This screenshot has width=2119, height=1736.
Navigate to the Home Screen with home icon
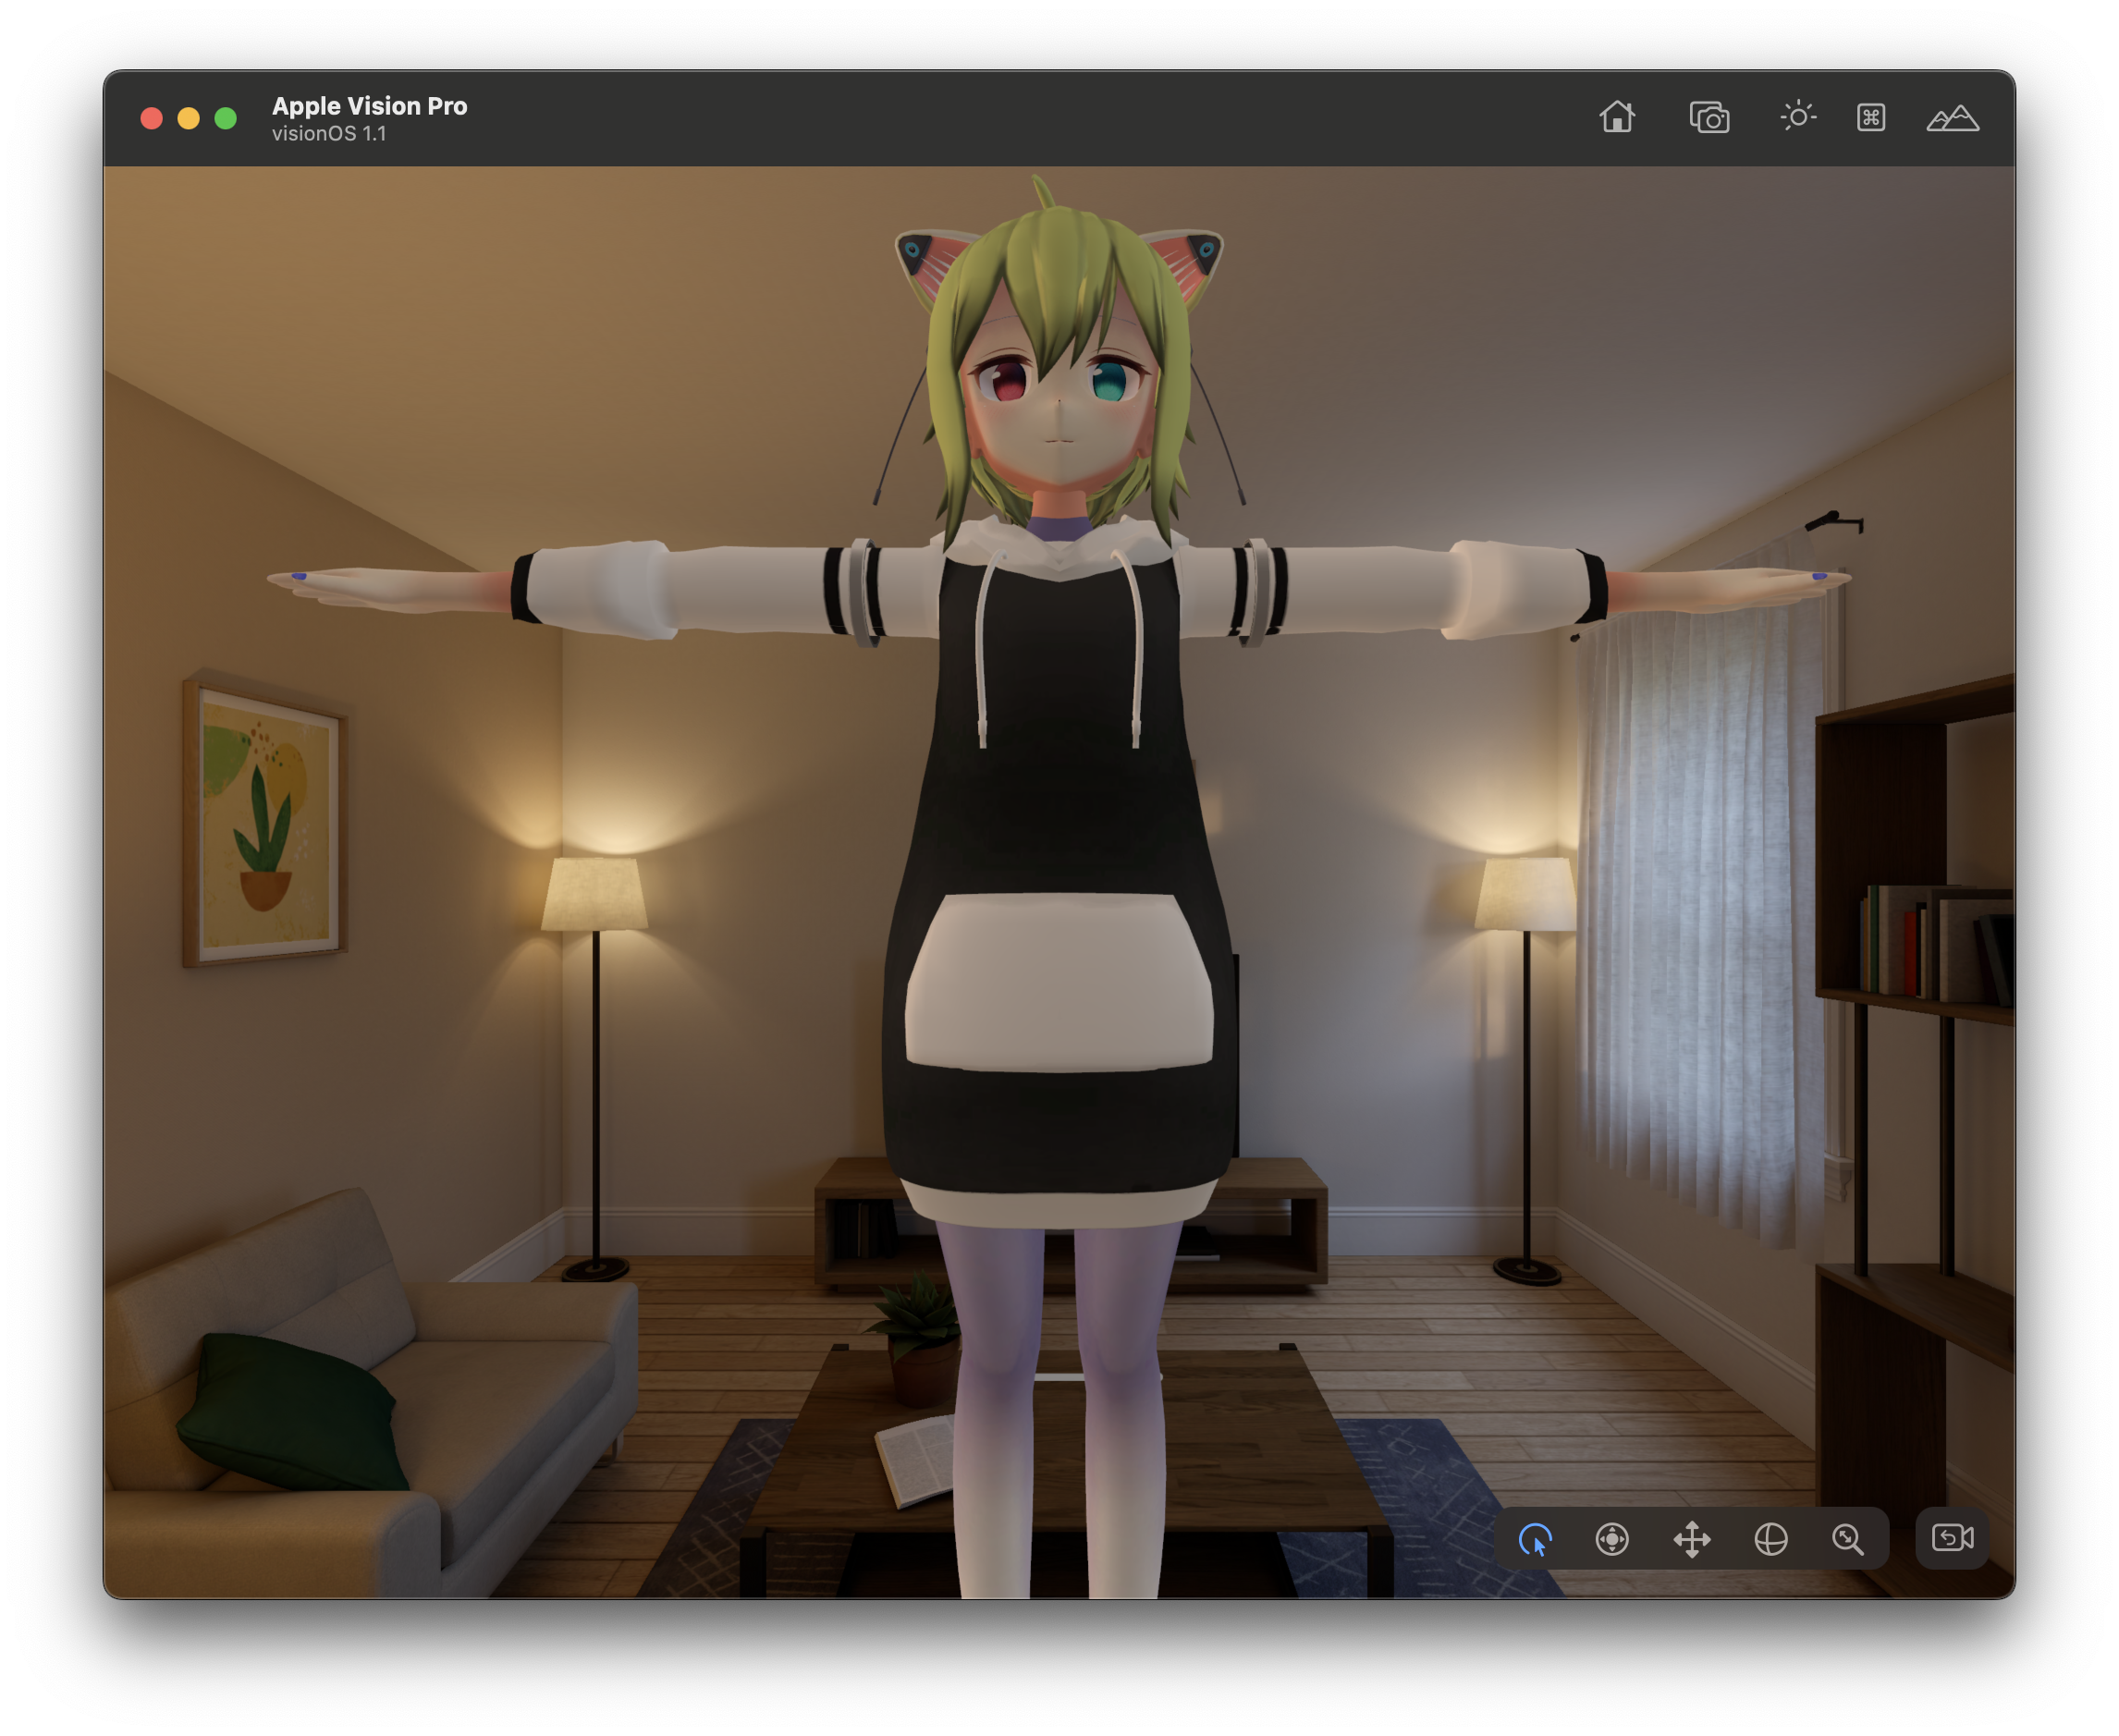(1616, 117)
